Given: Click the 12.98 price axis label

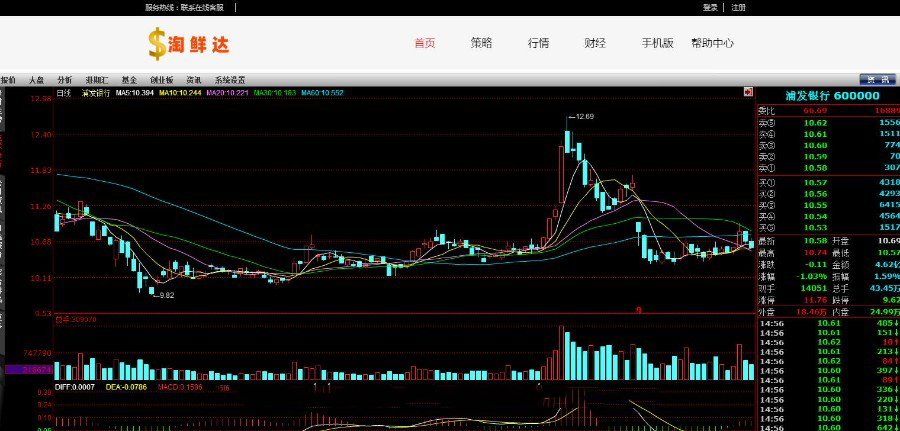Looking at the screenshot, I should (41, 99).
